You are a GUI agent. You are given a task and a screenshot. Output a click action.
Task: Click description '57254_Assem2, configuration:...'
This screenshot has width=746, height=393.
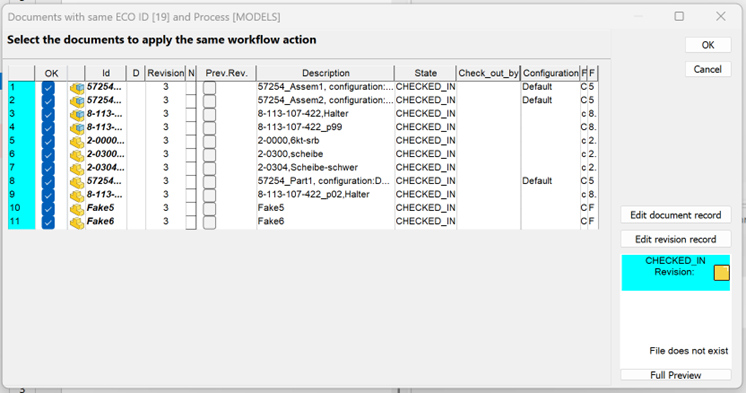tap(325, 101)
